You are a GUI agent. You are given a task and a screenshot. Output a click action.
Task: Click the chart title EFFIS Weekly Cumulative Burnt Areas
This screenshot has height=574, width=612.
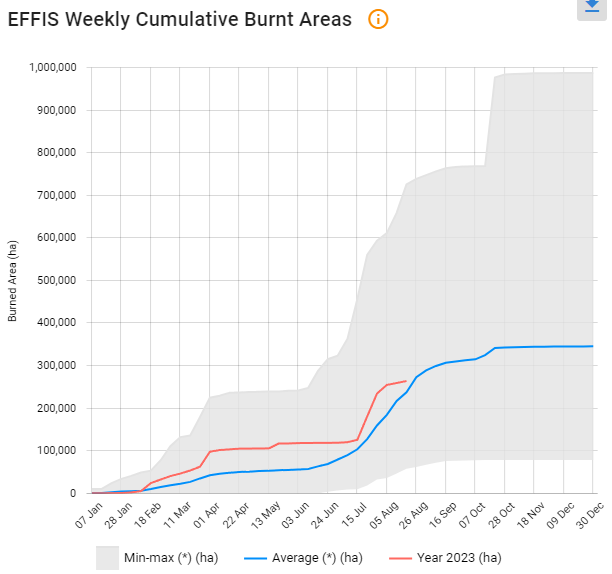180,19
